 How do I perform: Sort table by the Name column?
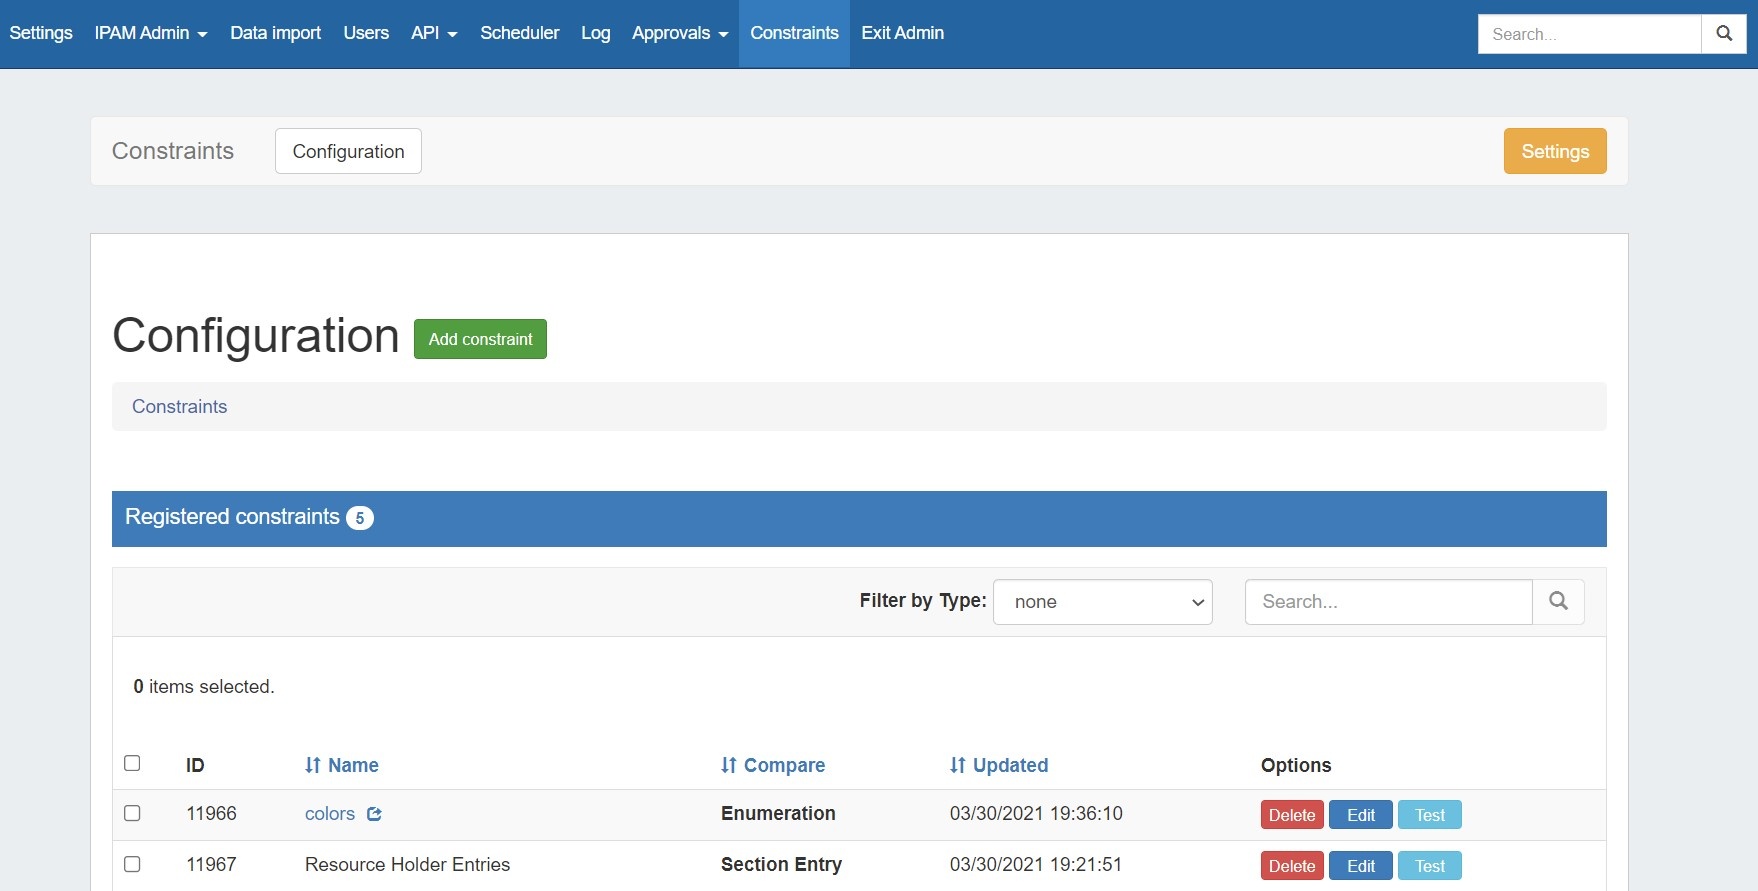pyautogui.click(x=342, y=765)
